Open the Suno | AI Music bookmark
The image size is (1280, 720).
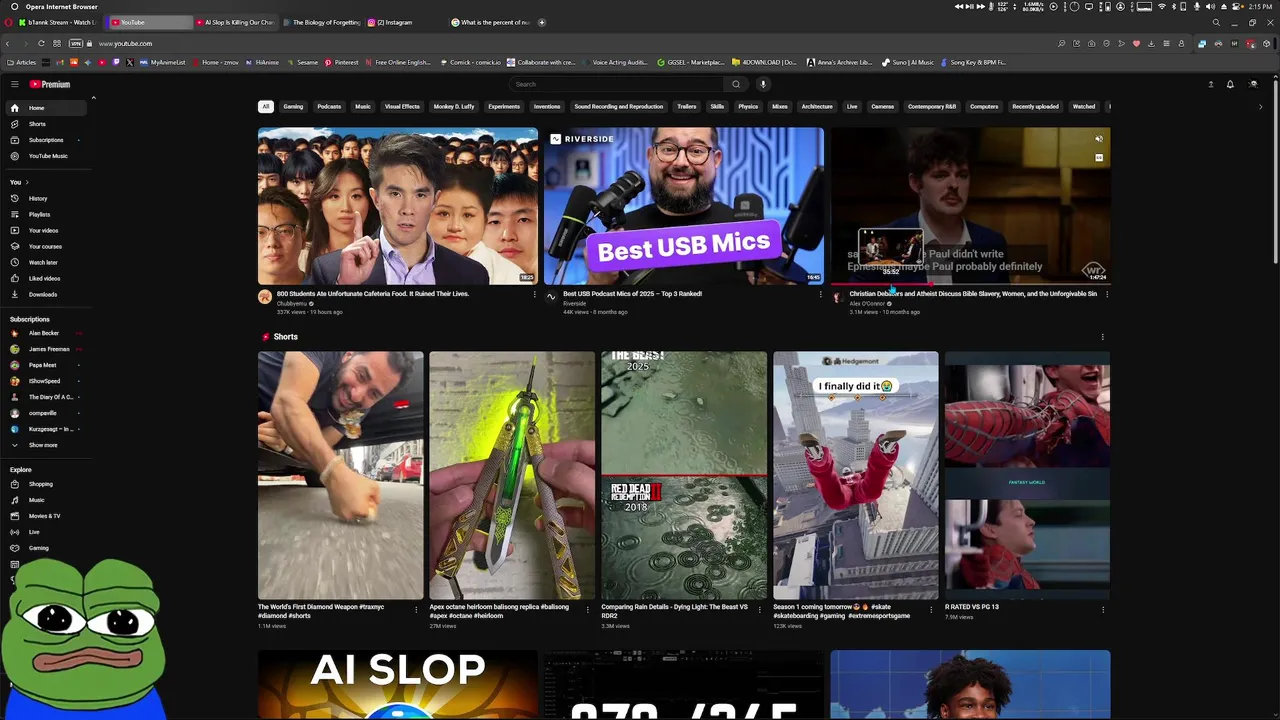tap(908, 62)
